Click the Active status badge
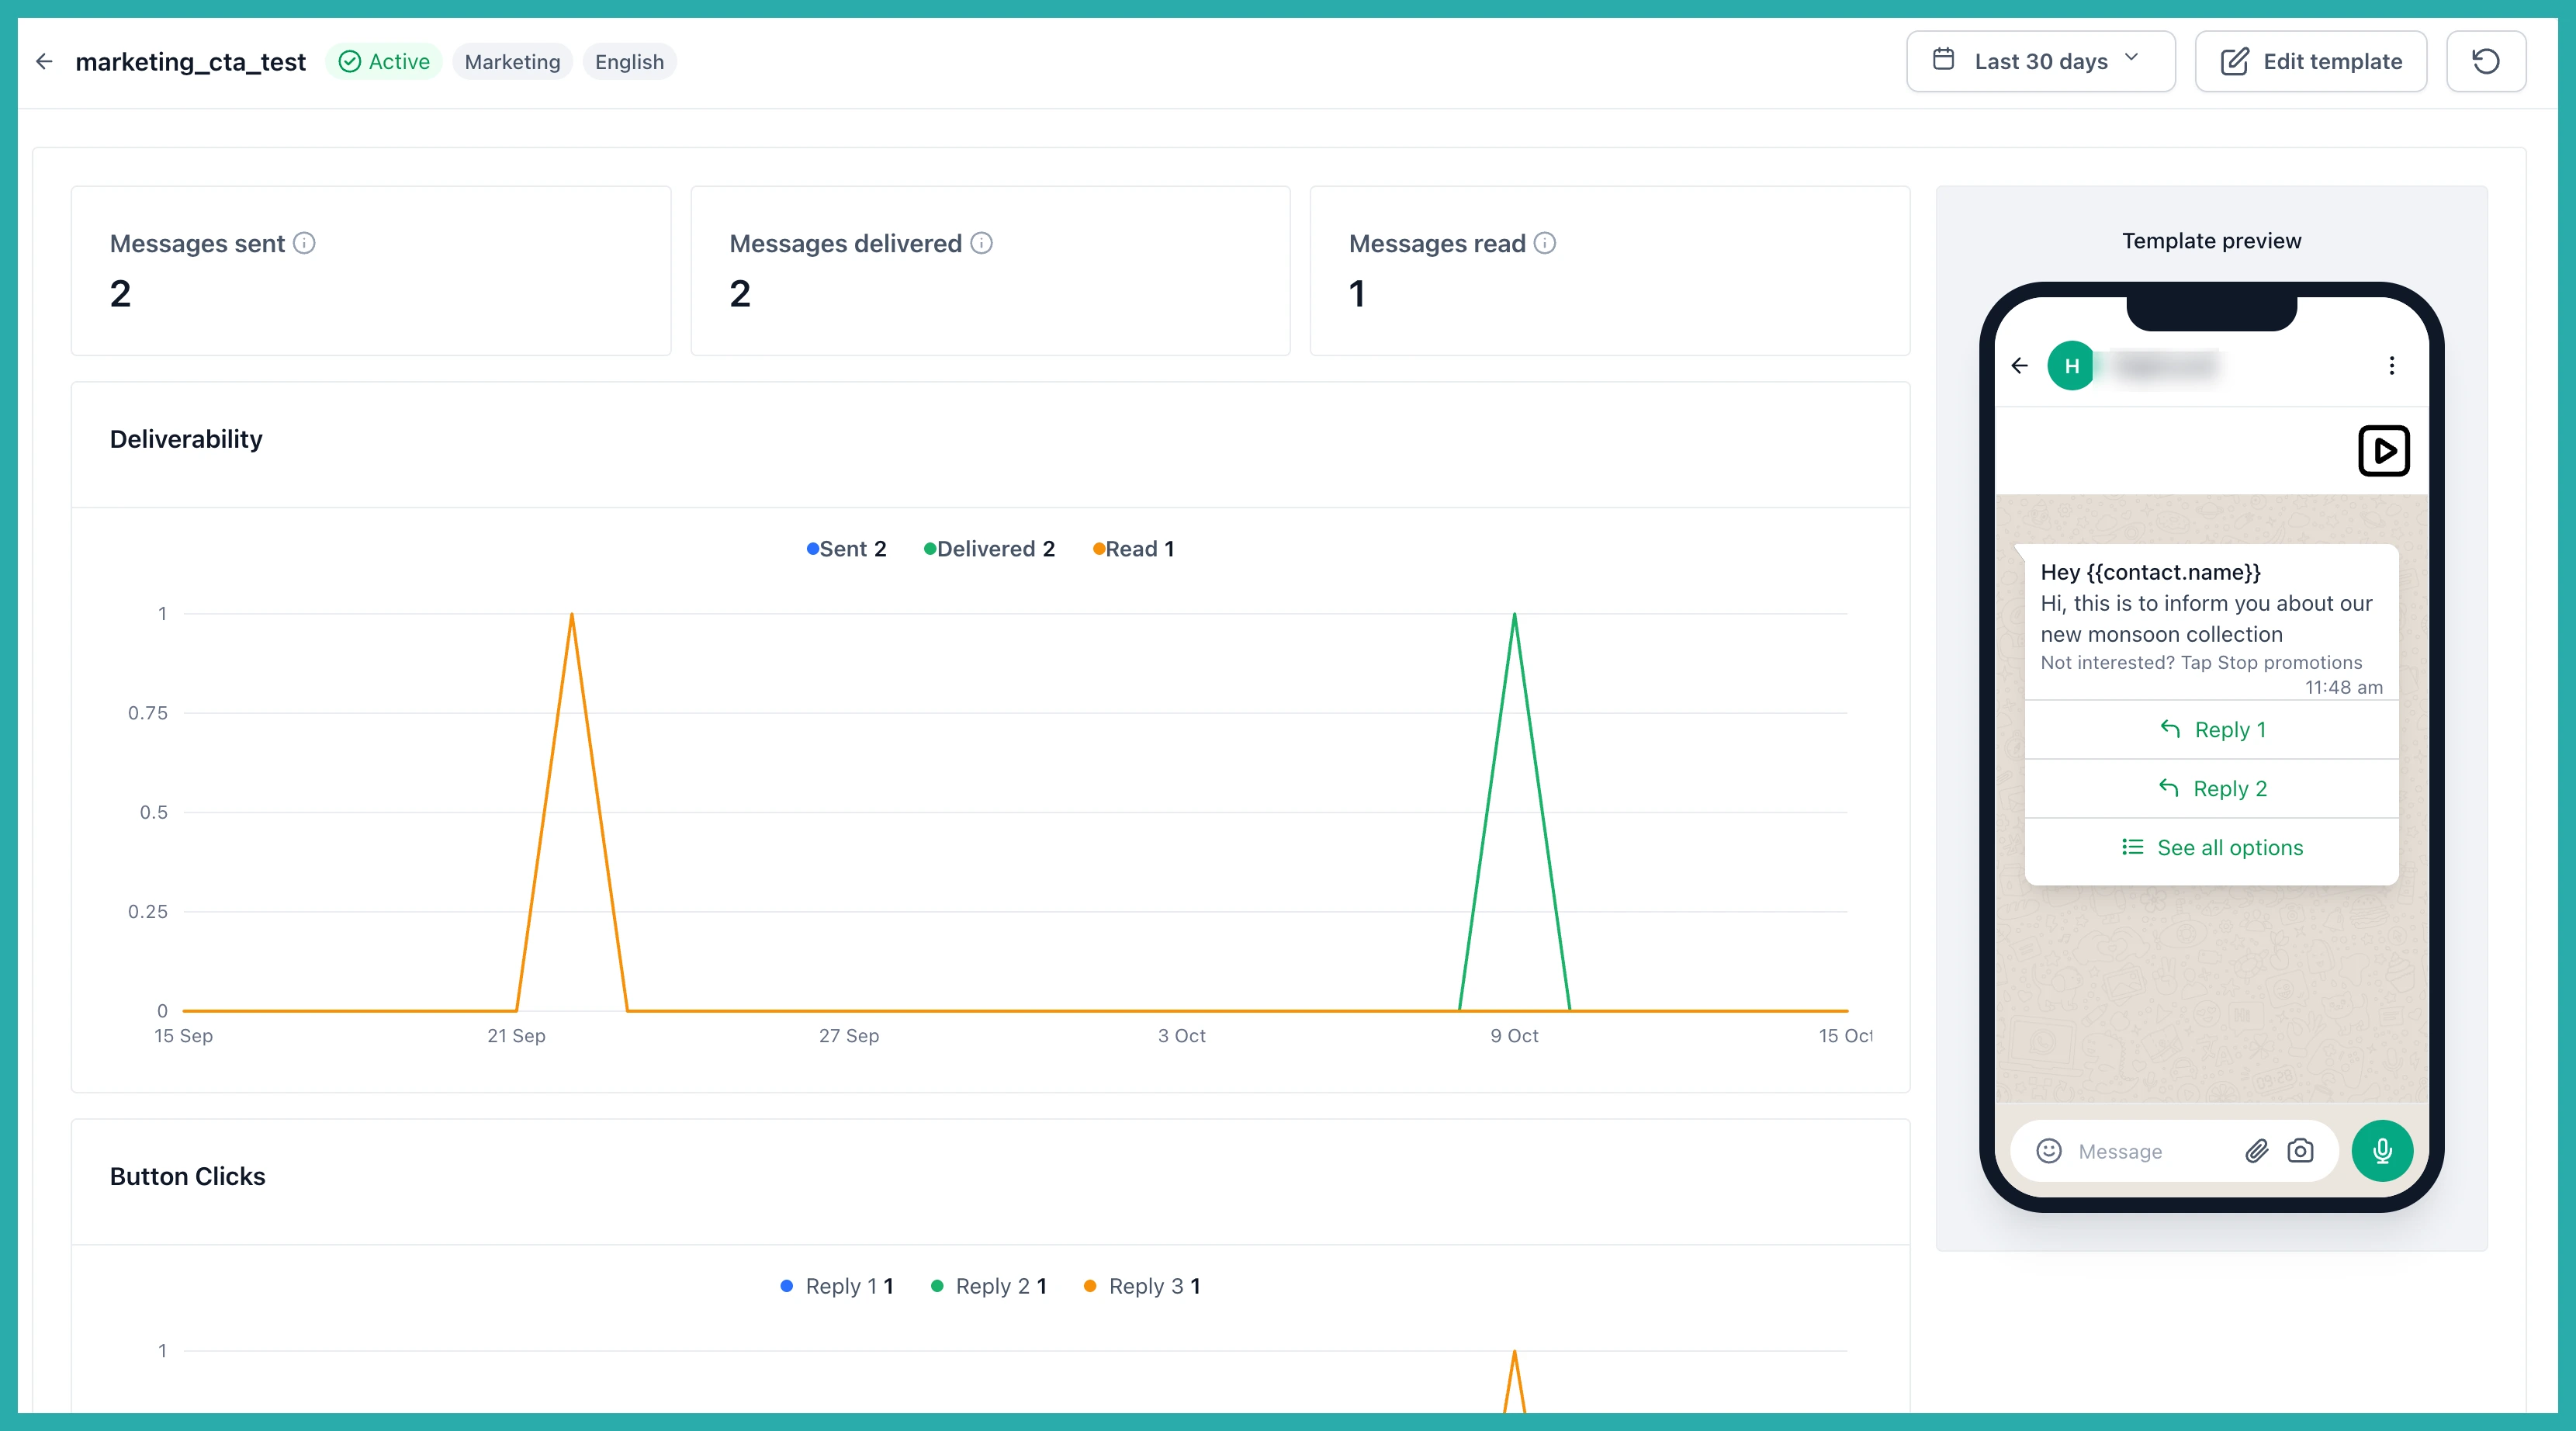2576x1431 pixels. pos(384,62)
